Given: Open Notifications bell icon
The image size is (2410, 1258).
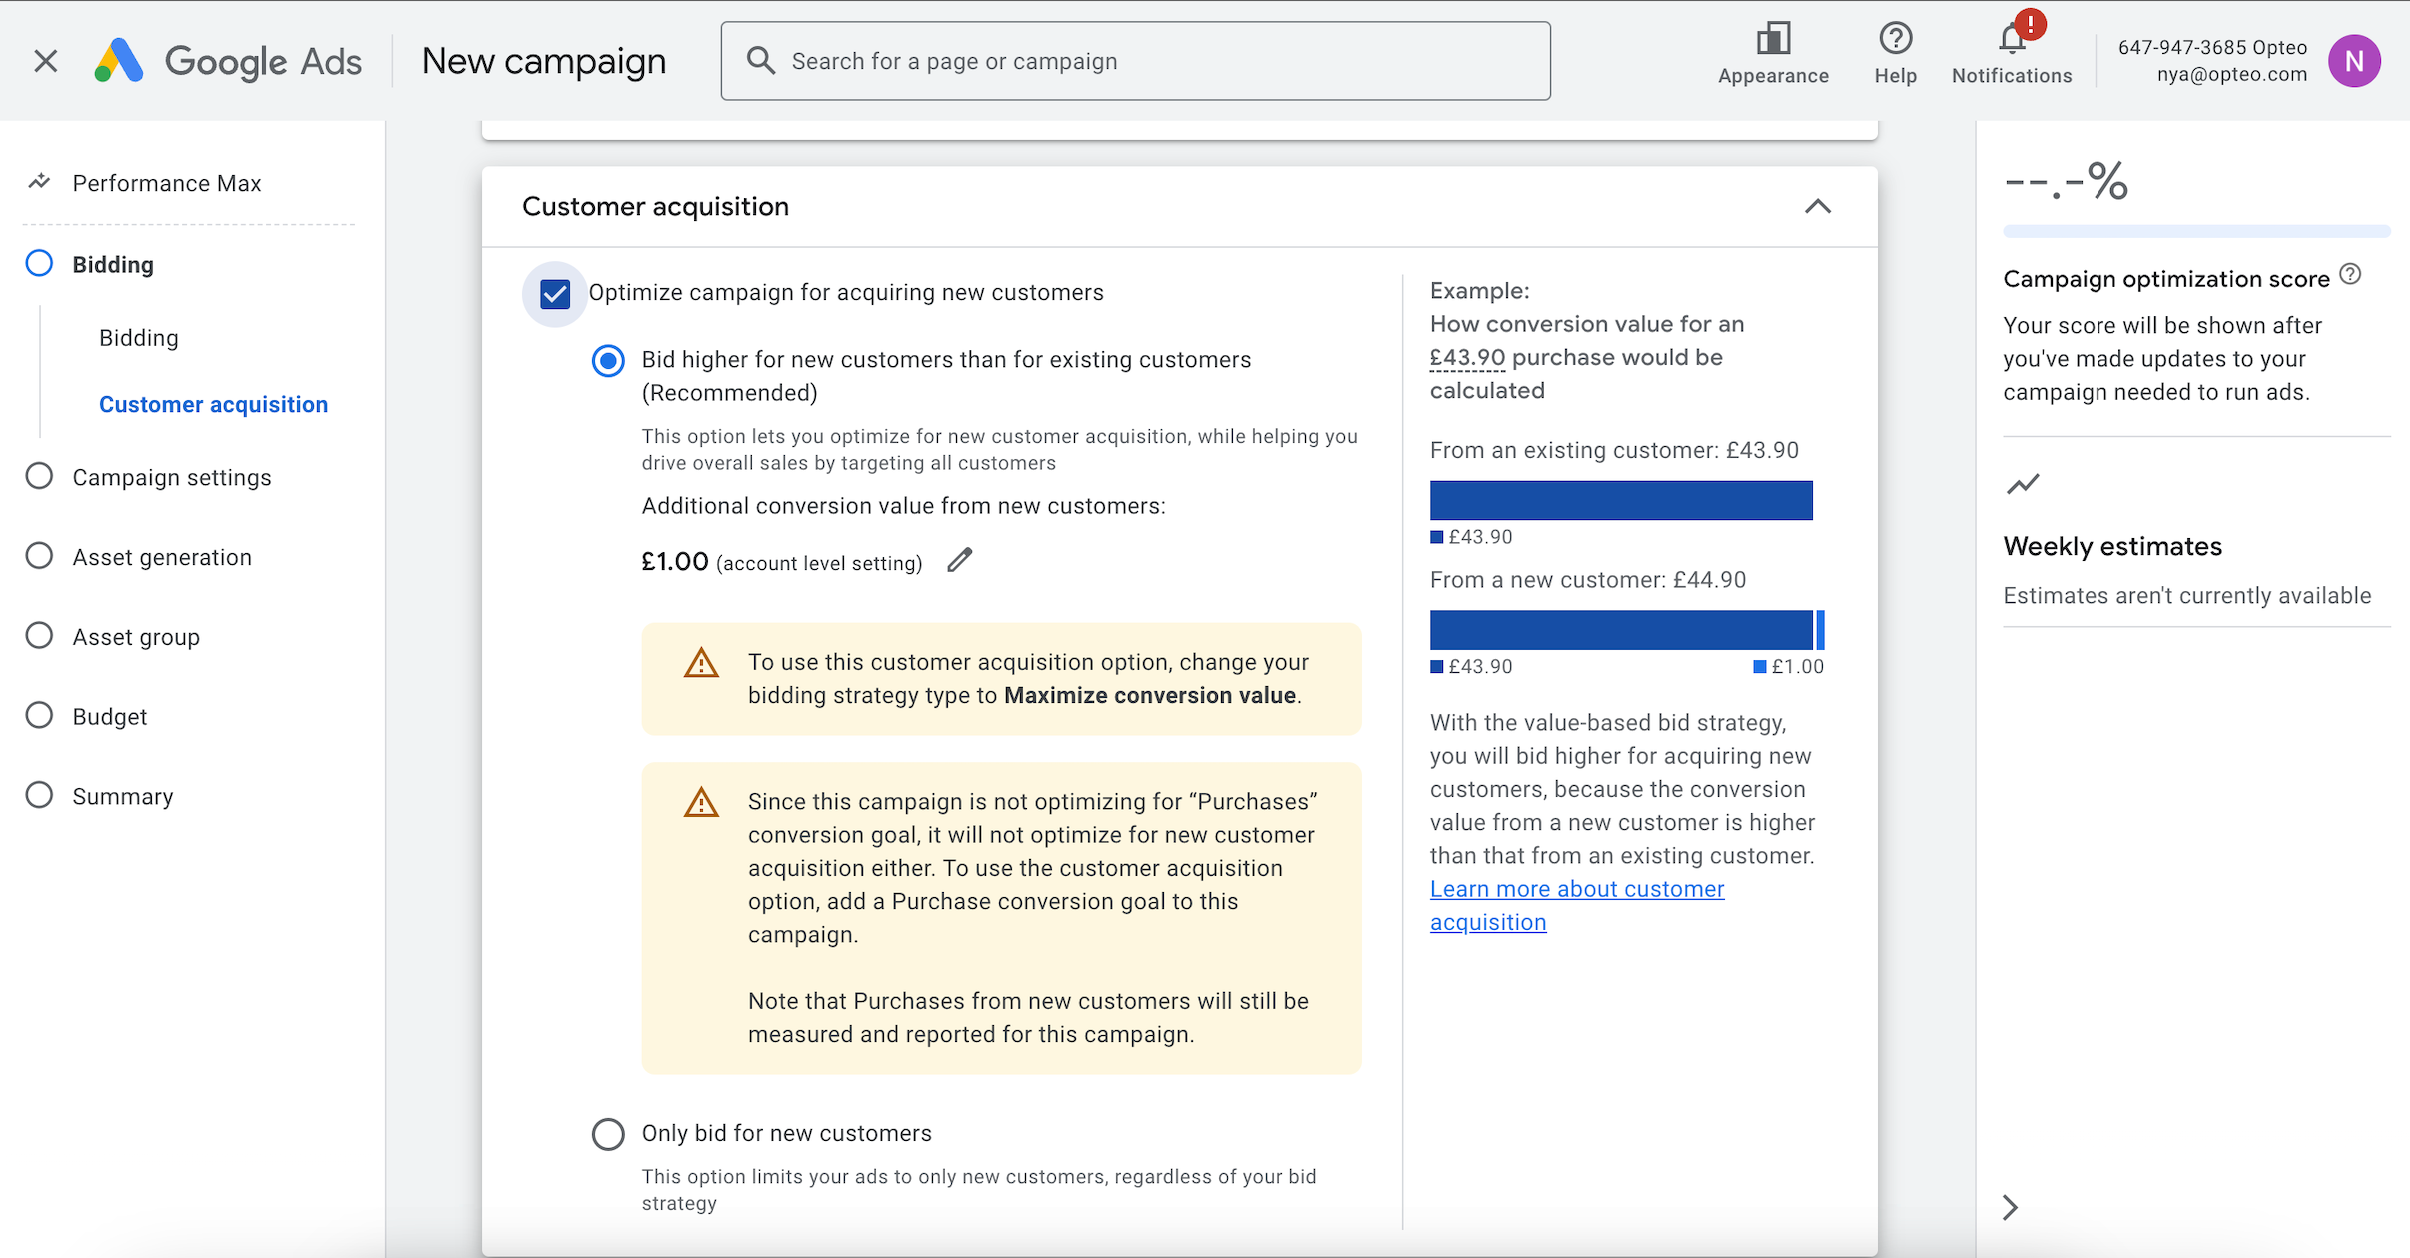Looking at the screenshot, I should click(x=2012, y=40).
